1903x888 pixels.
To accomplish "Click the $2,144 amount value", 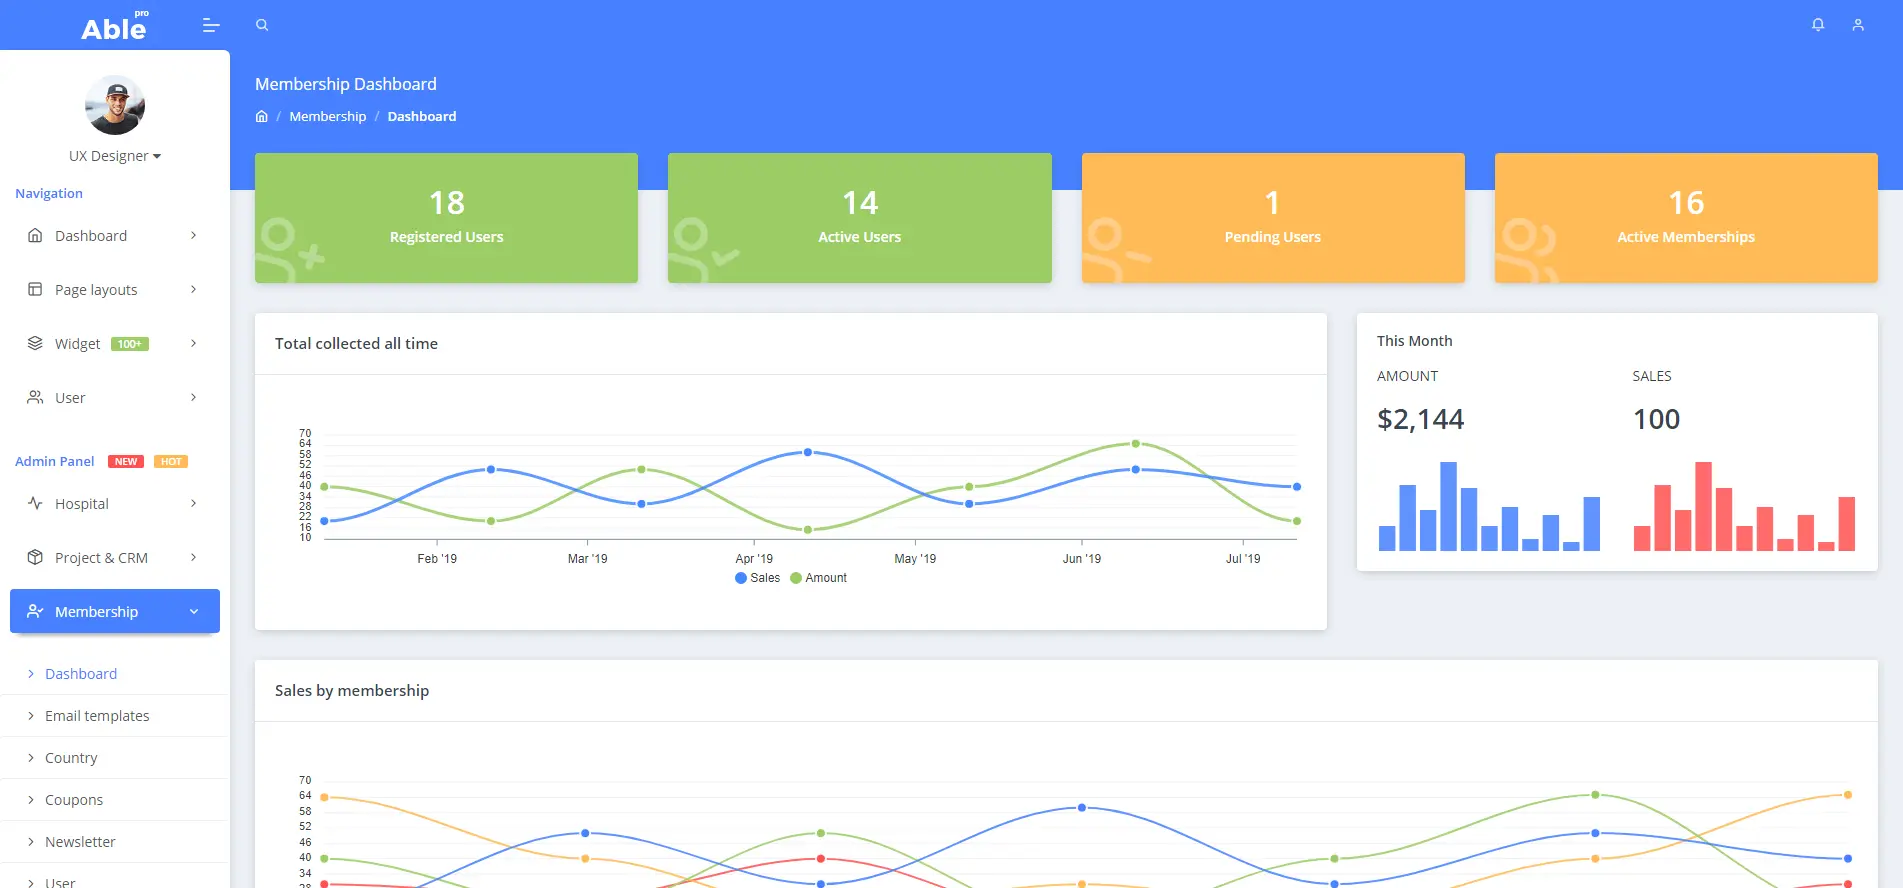I will [1421, 419].
